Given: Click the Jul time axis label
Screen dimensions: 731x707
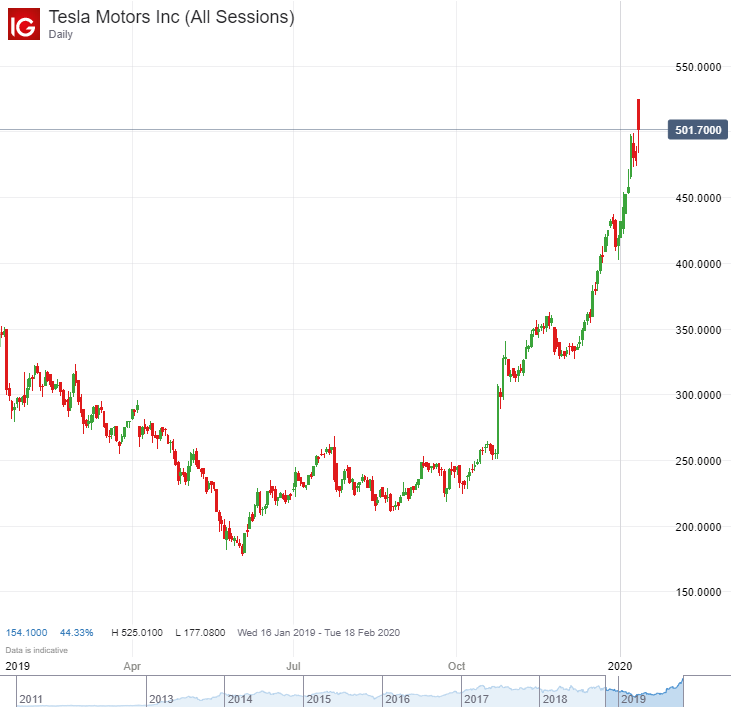Looking at the screenshot, I should coord(293,666).
